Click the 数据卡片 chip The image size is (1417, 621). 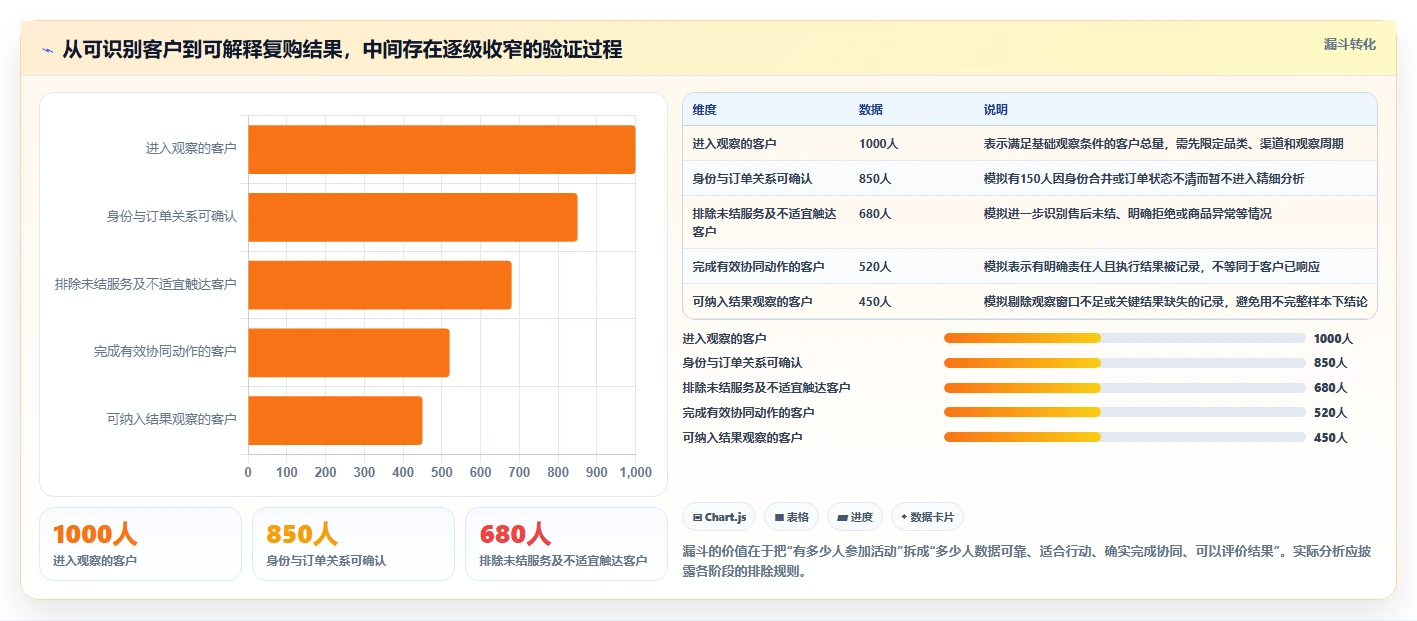point(927,517)
